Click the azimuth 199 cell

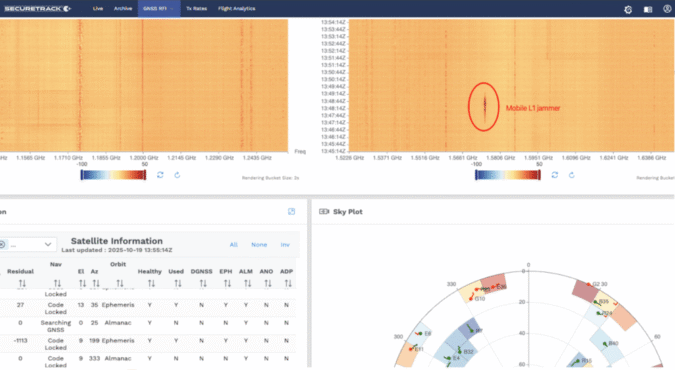(94, 340)
